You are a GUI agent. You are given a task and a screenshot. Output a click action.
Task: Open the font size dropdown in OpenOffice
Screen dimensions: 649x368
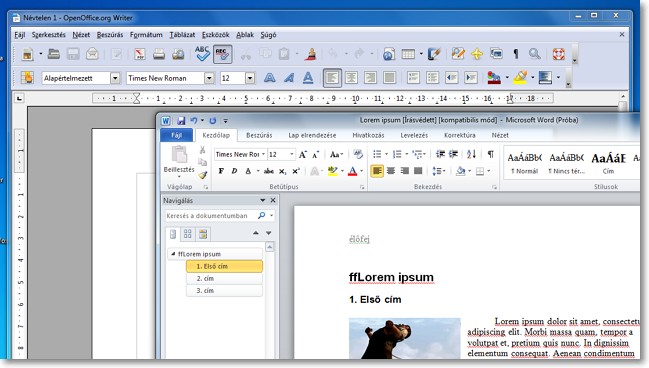(250, 78)
